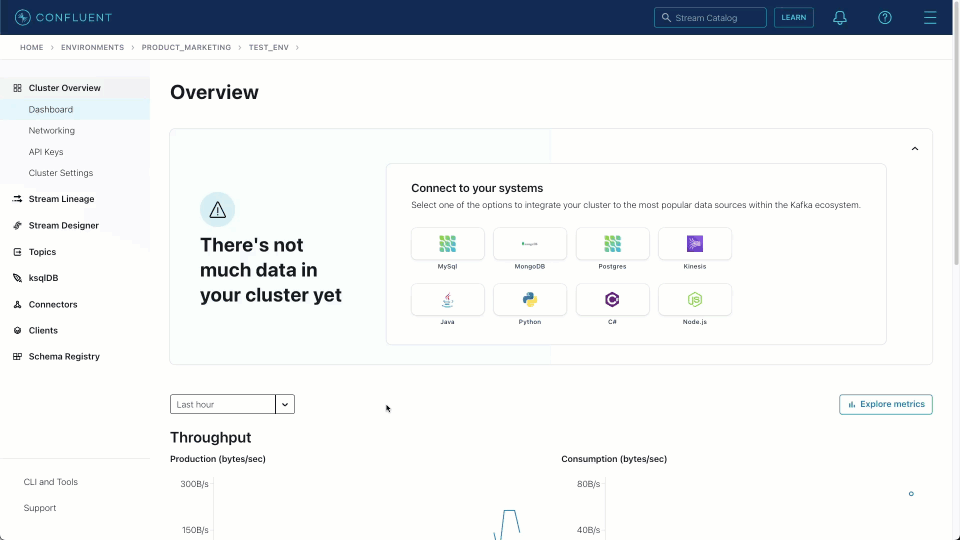Choose the Postgres connector icon
960x540 pixels.
pos(612,244)
